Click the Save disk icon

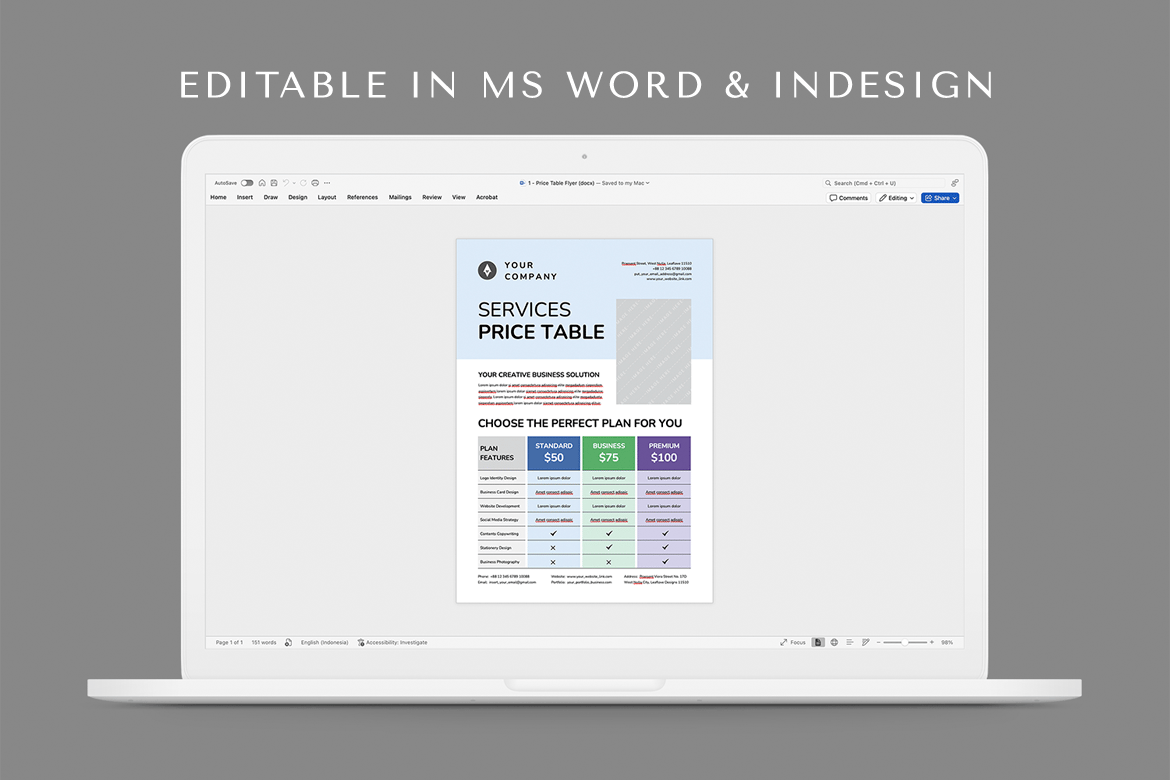coord(274,183)
